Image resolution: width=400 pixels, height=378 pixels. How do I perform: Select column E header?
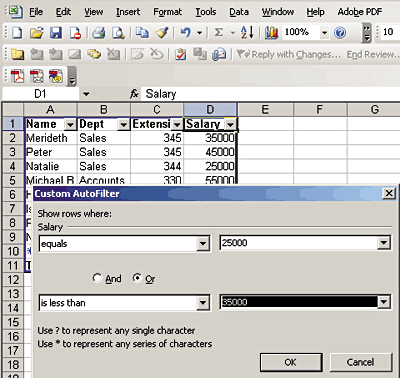(265, 109)
